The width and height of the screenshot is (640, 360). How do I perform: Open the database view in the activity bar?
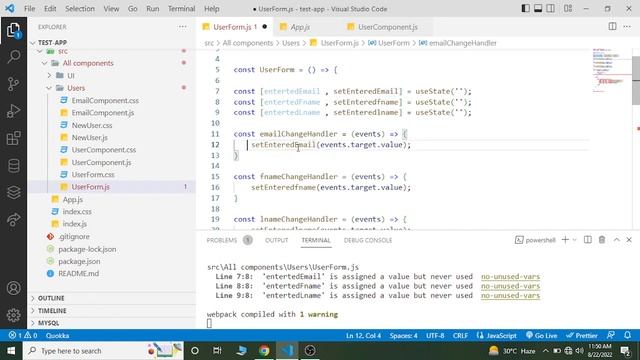click(x=13, y=166)
